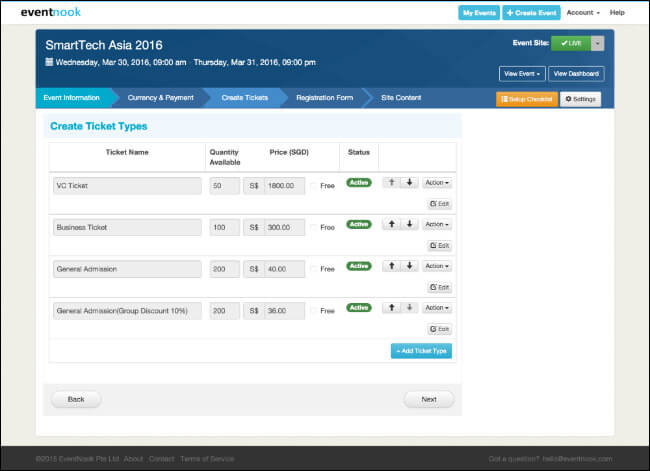Image resolution: width=650 pixels, height=471 pixels.
Task: Click the Business Ticket name field
Action: click(127, 227)
